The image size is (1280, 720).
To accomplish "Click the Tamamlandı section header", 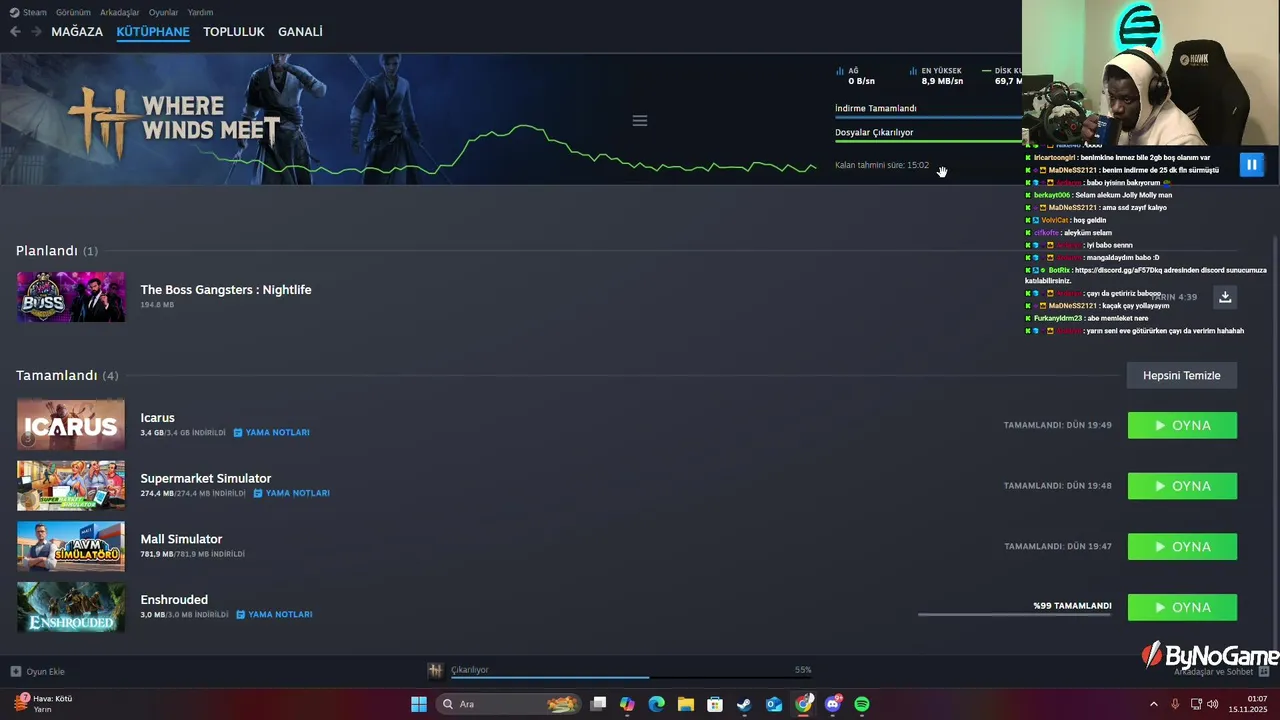I will 67,376.
